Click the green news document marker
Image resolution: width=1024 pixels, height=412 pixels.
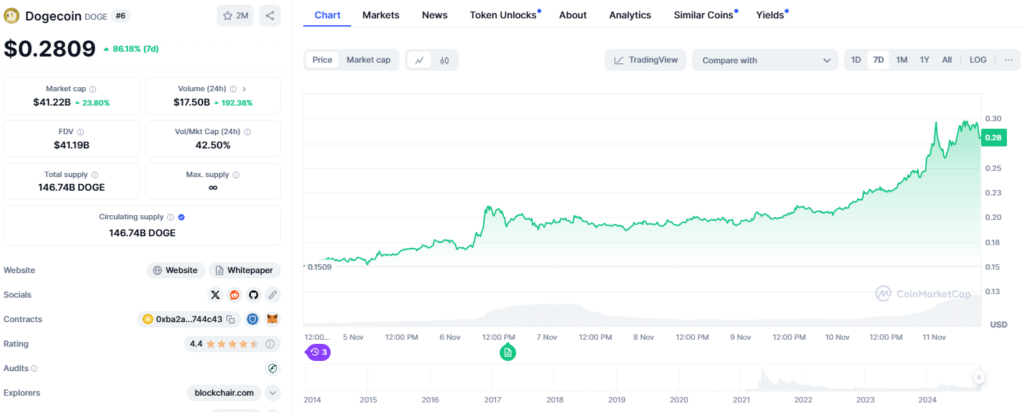coord(508,353)
